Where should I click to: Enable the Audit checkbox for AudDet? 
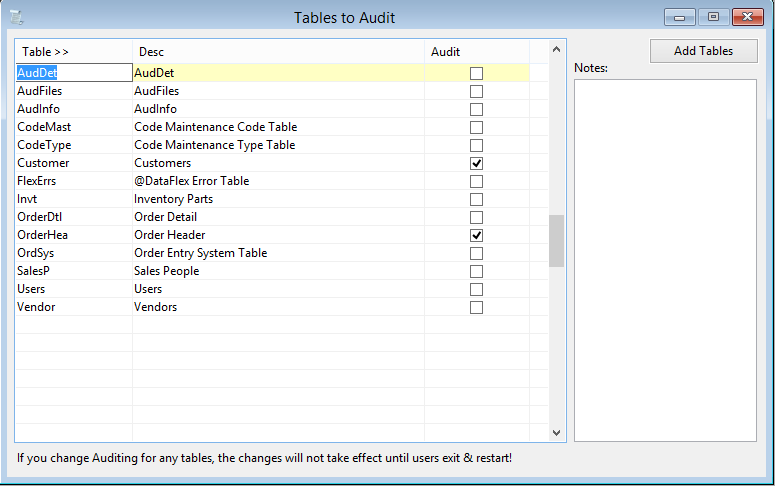476,73
